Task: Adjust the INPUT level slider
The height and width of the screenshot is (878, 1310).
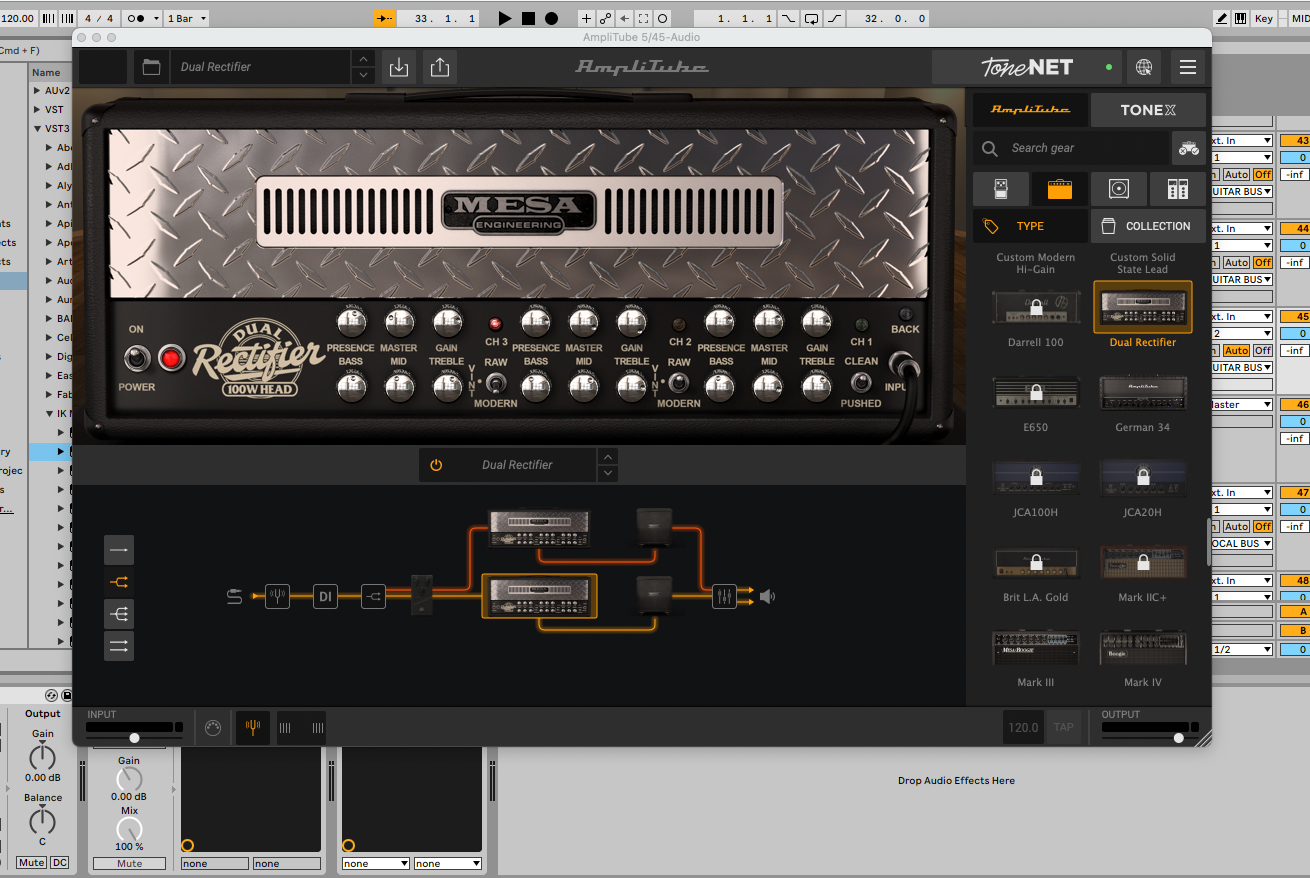Action: point(134,738)
